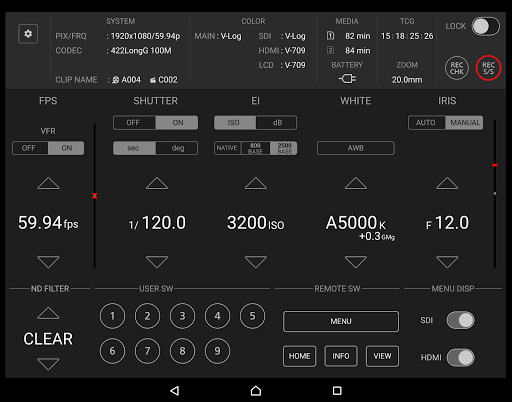This screenshot has width=512, height=402.
Task: Select USER SW button 9
Action: point(217,351)
